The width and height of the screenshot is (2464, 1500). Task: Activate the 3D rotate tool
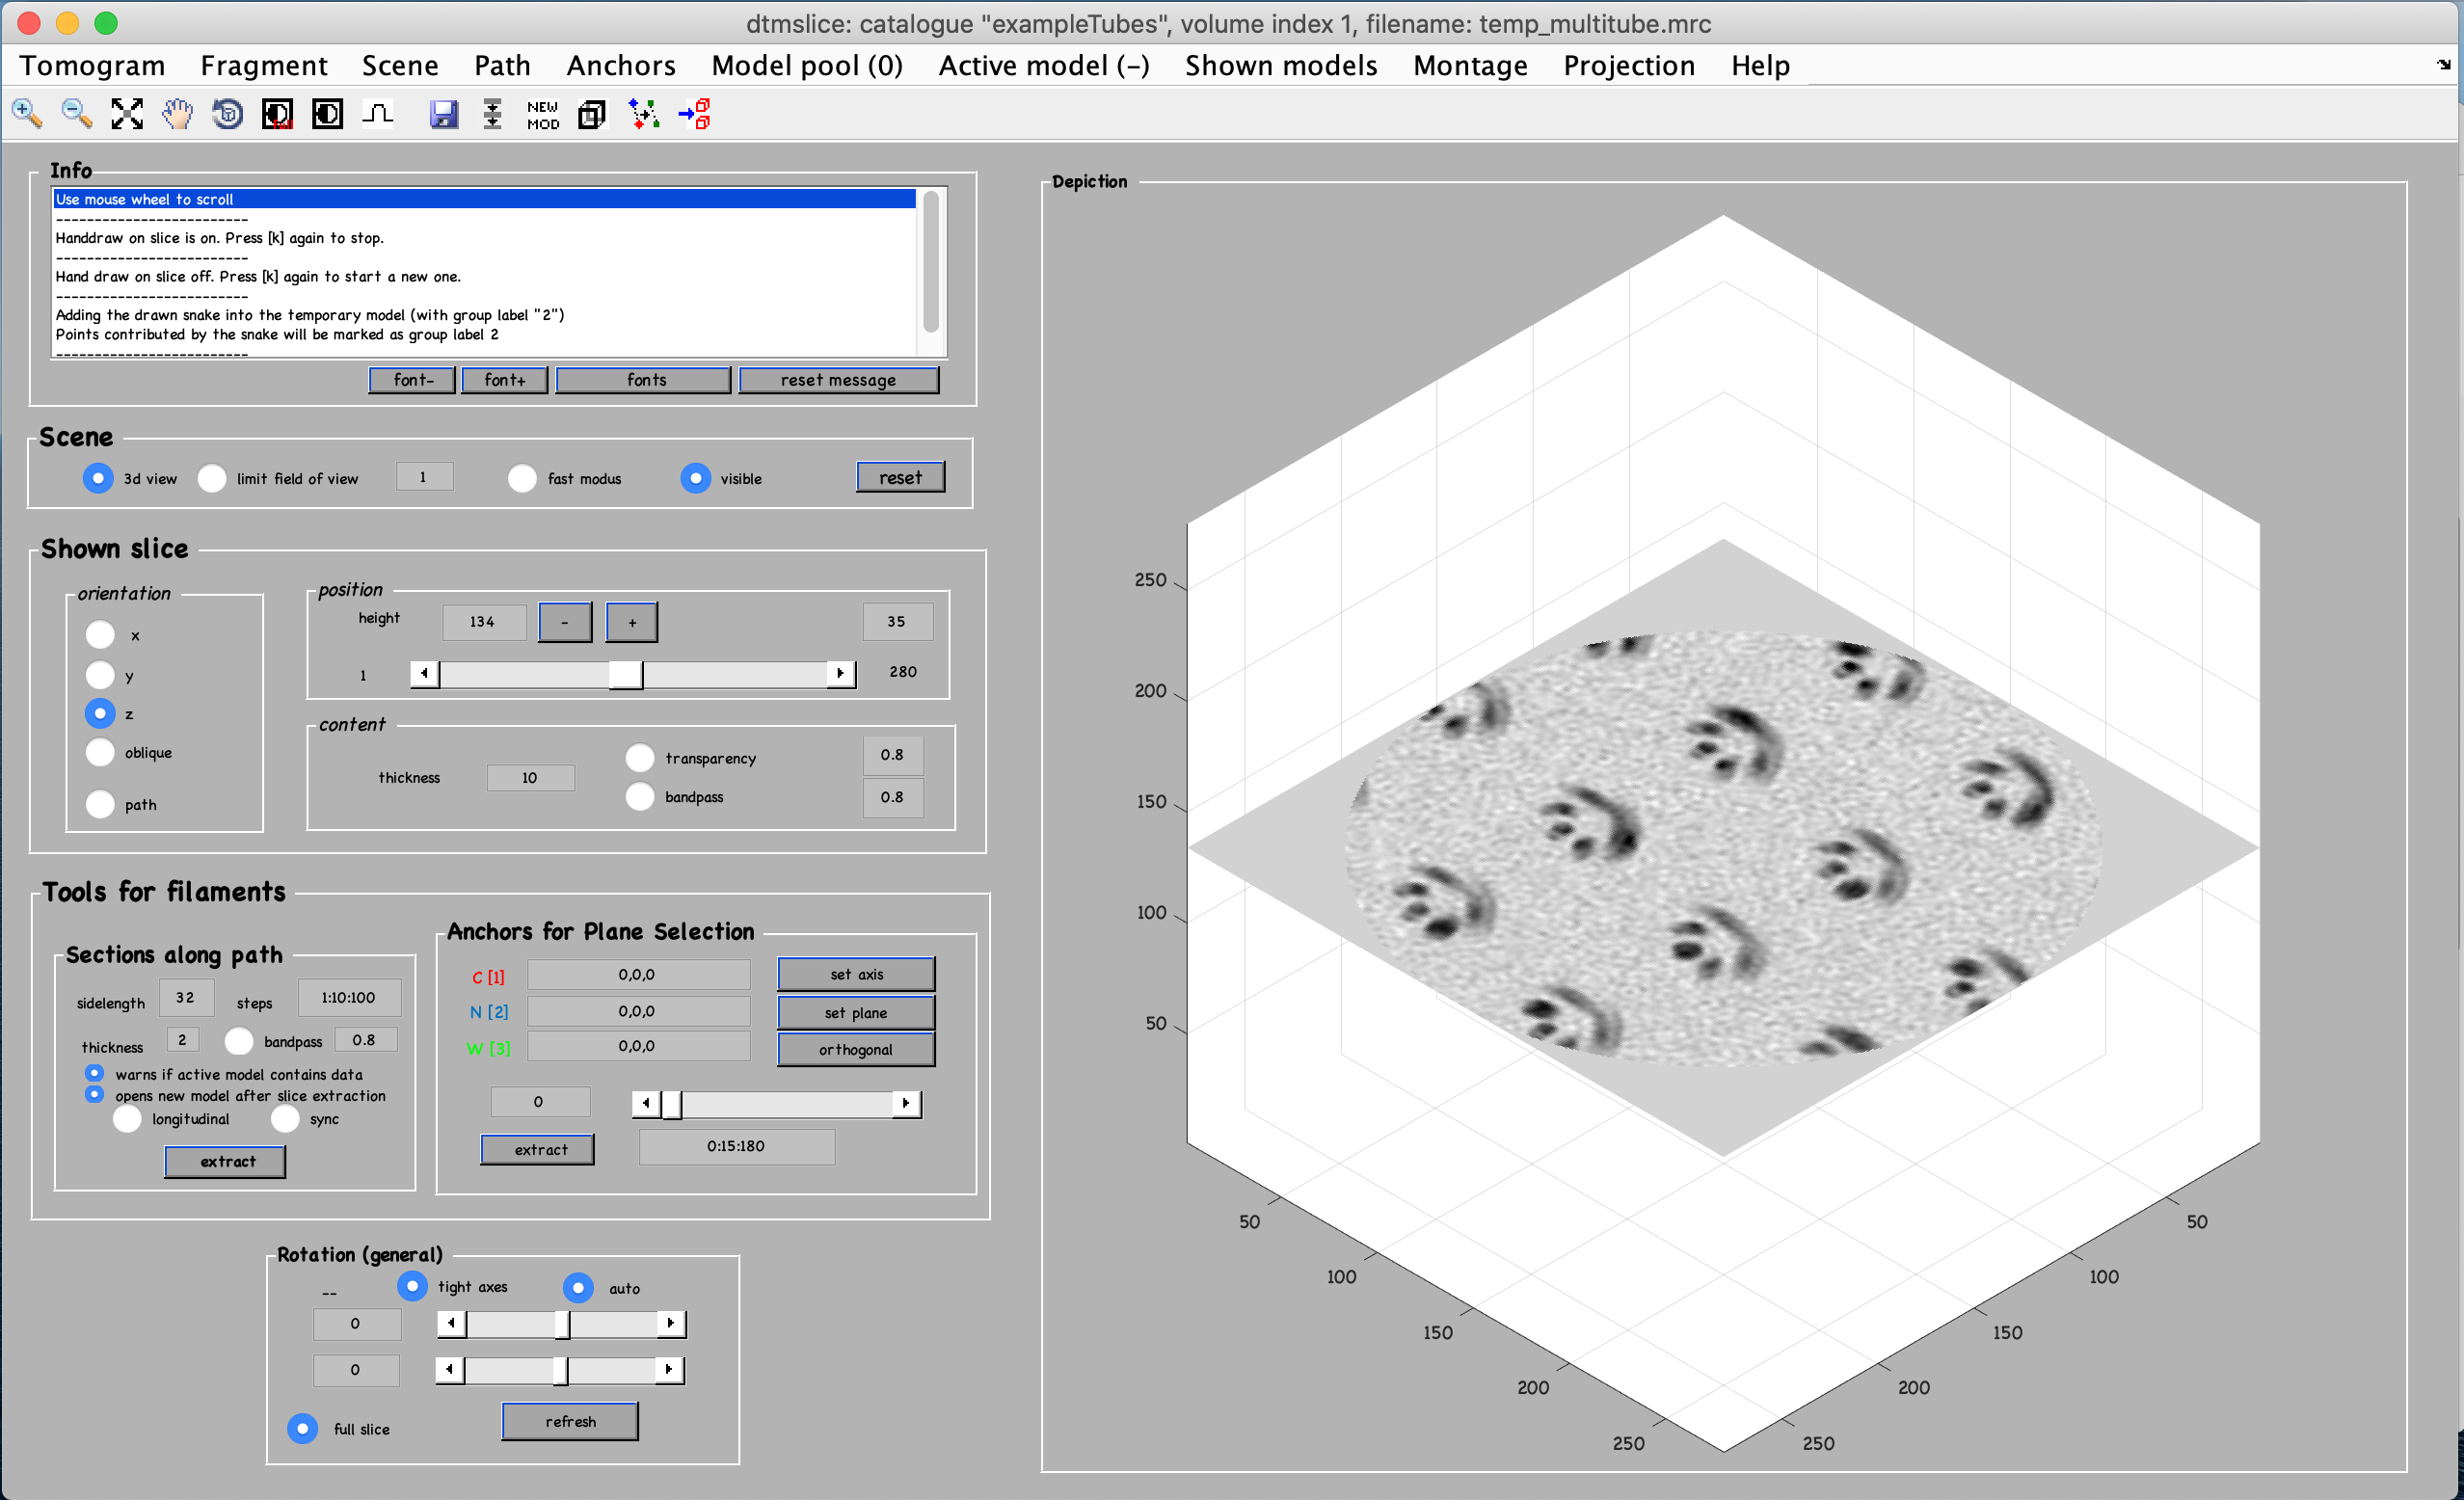pyautogui.click(x=228, y=114)
